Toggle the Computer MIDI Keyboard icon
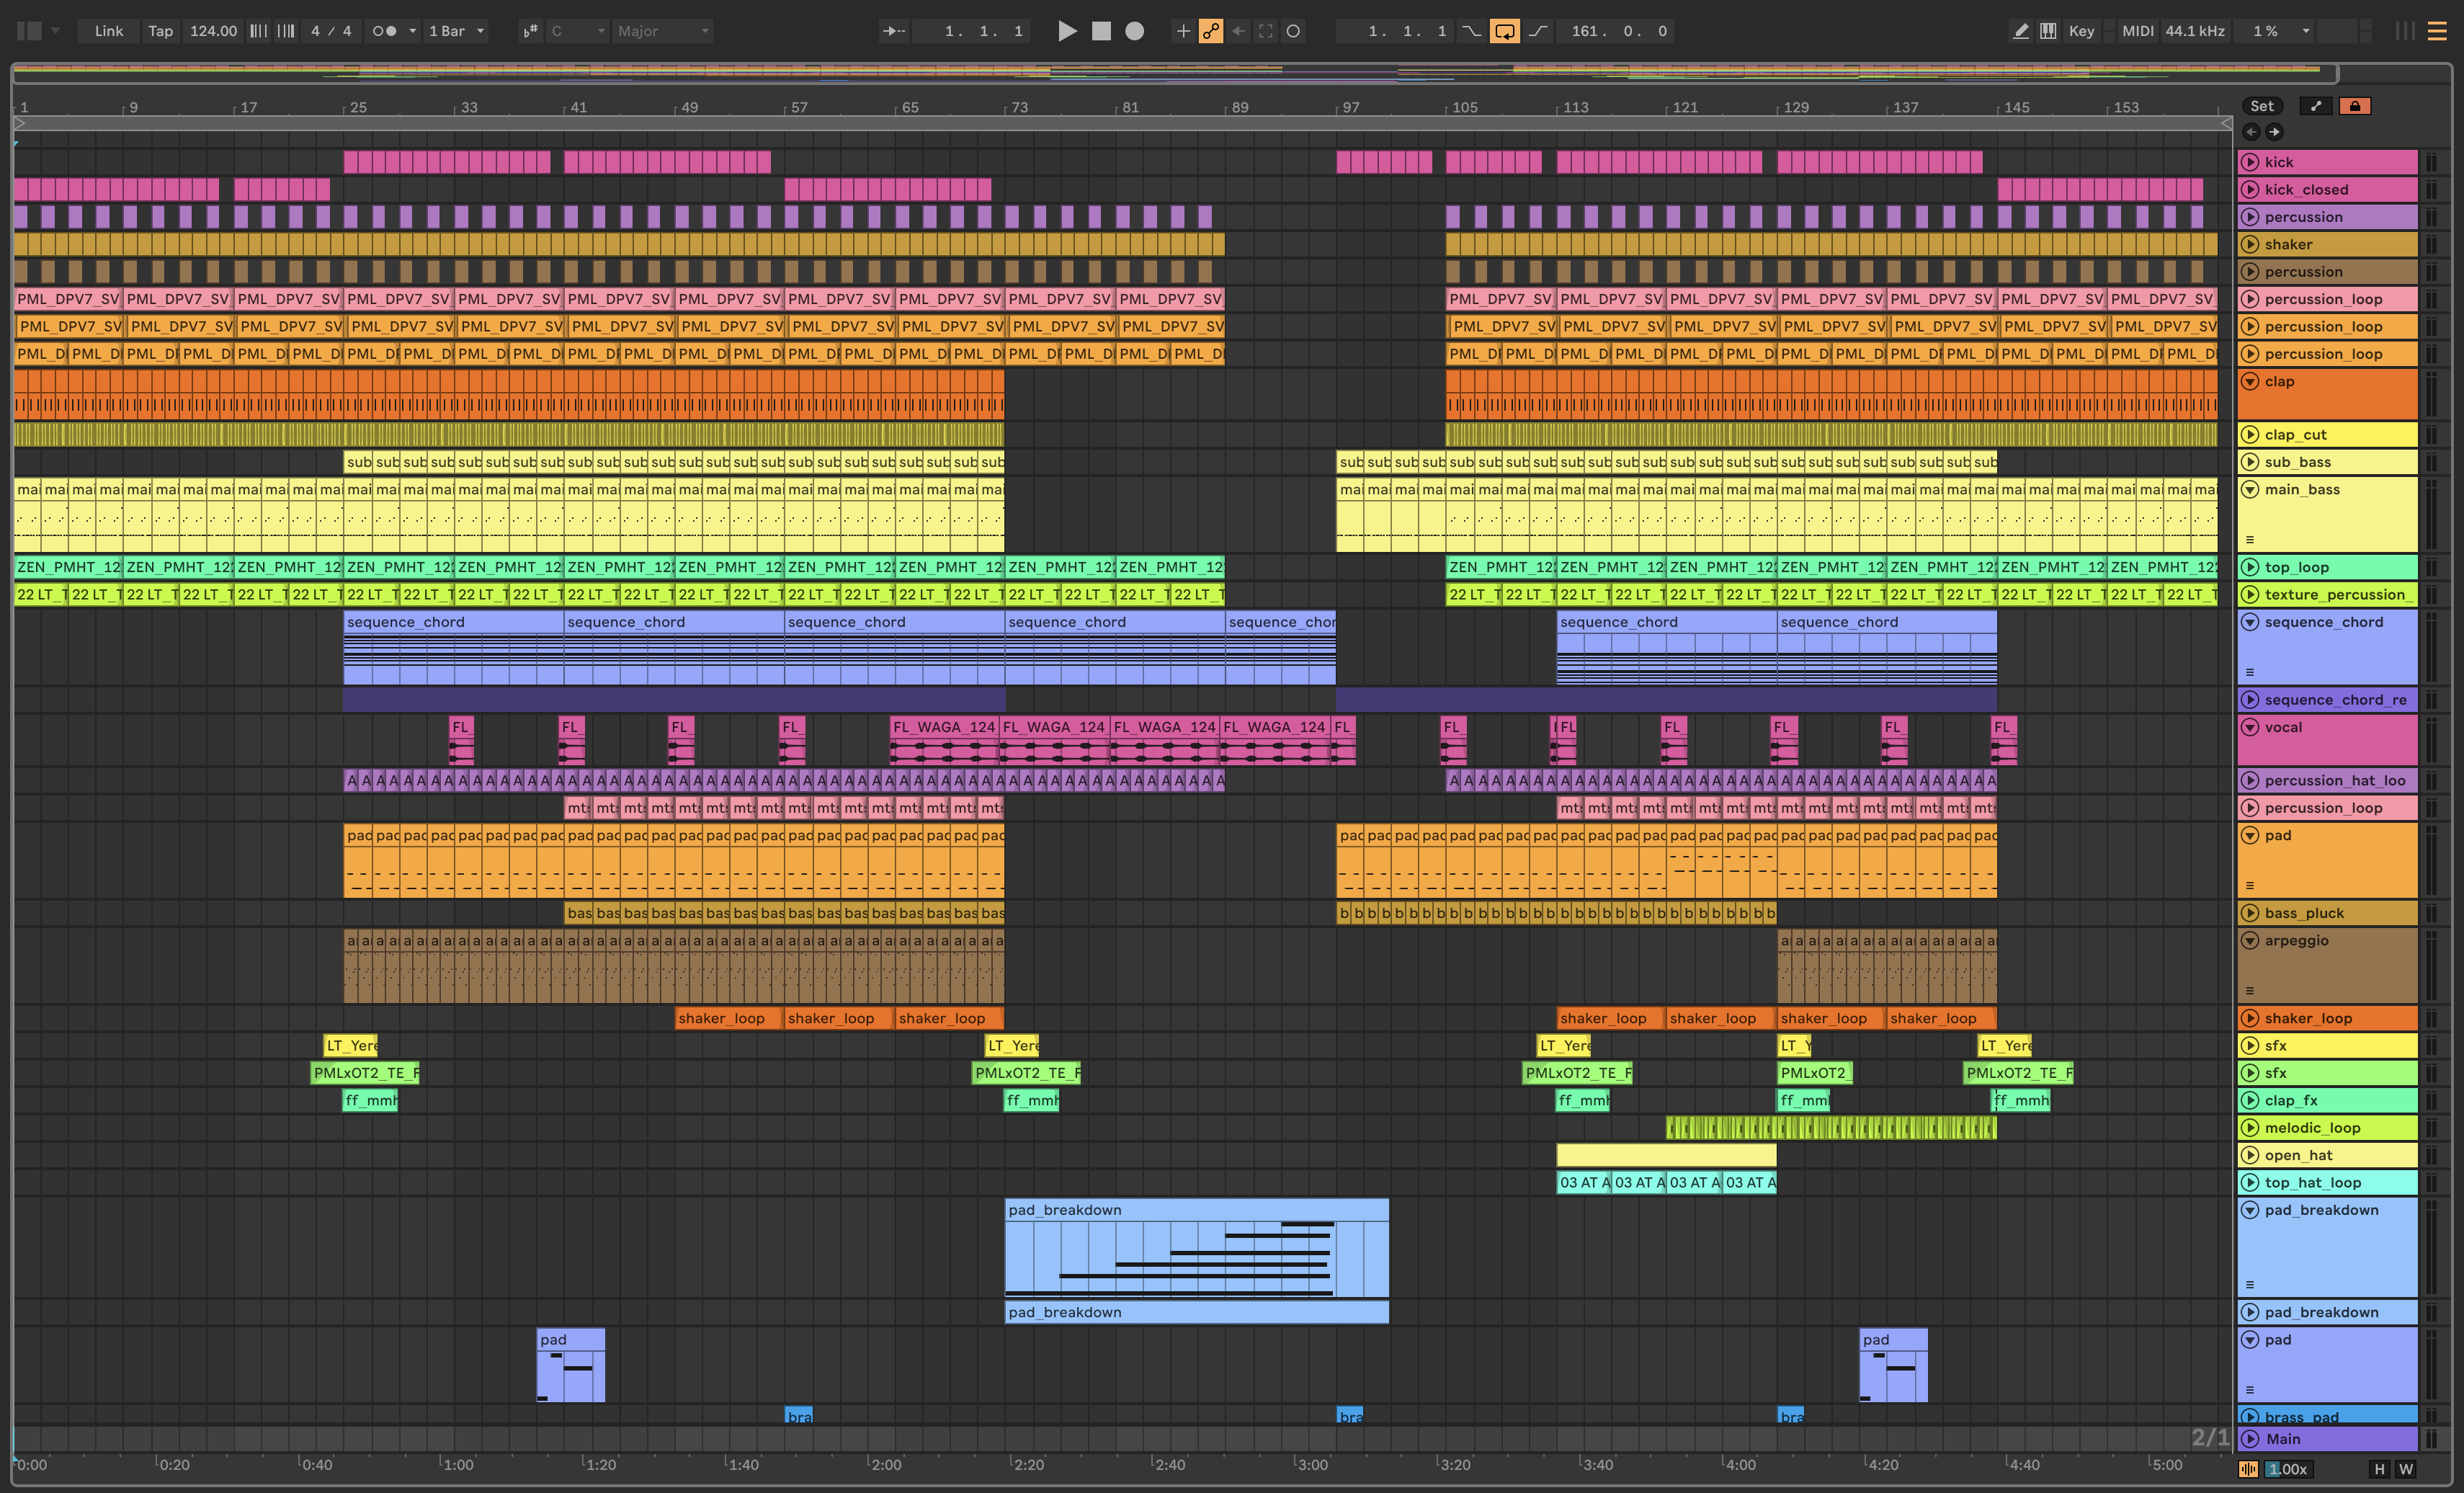 [2048, 31]
